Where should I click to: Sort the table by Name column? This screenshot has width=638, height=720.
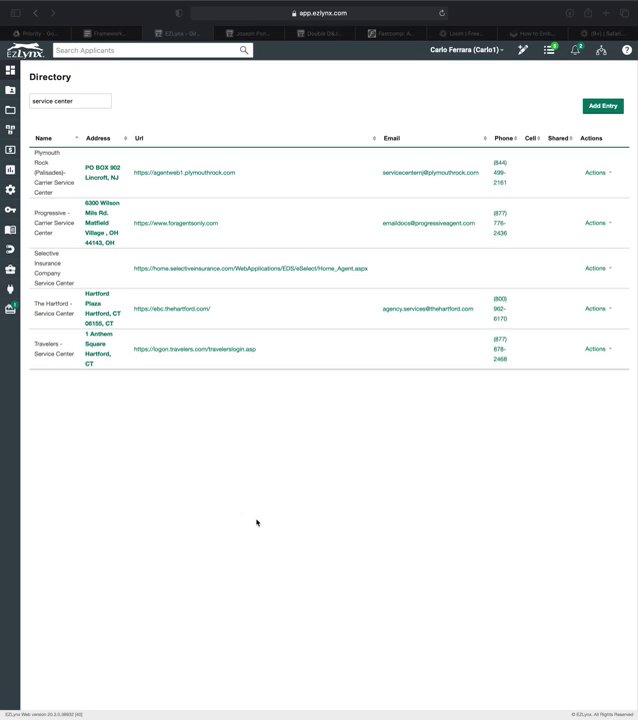[56, 138]
